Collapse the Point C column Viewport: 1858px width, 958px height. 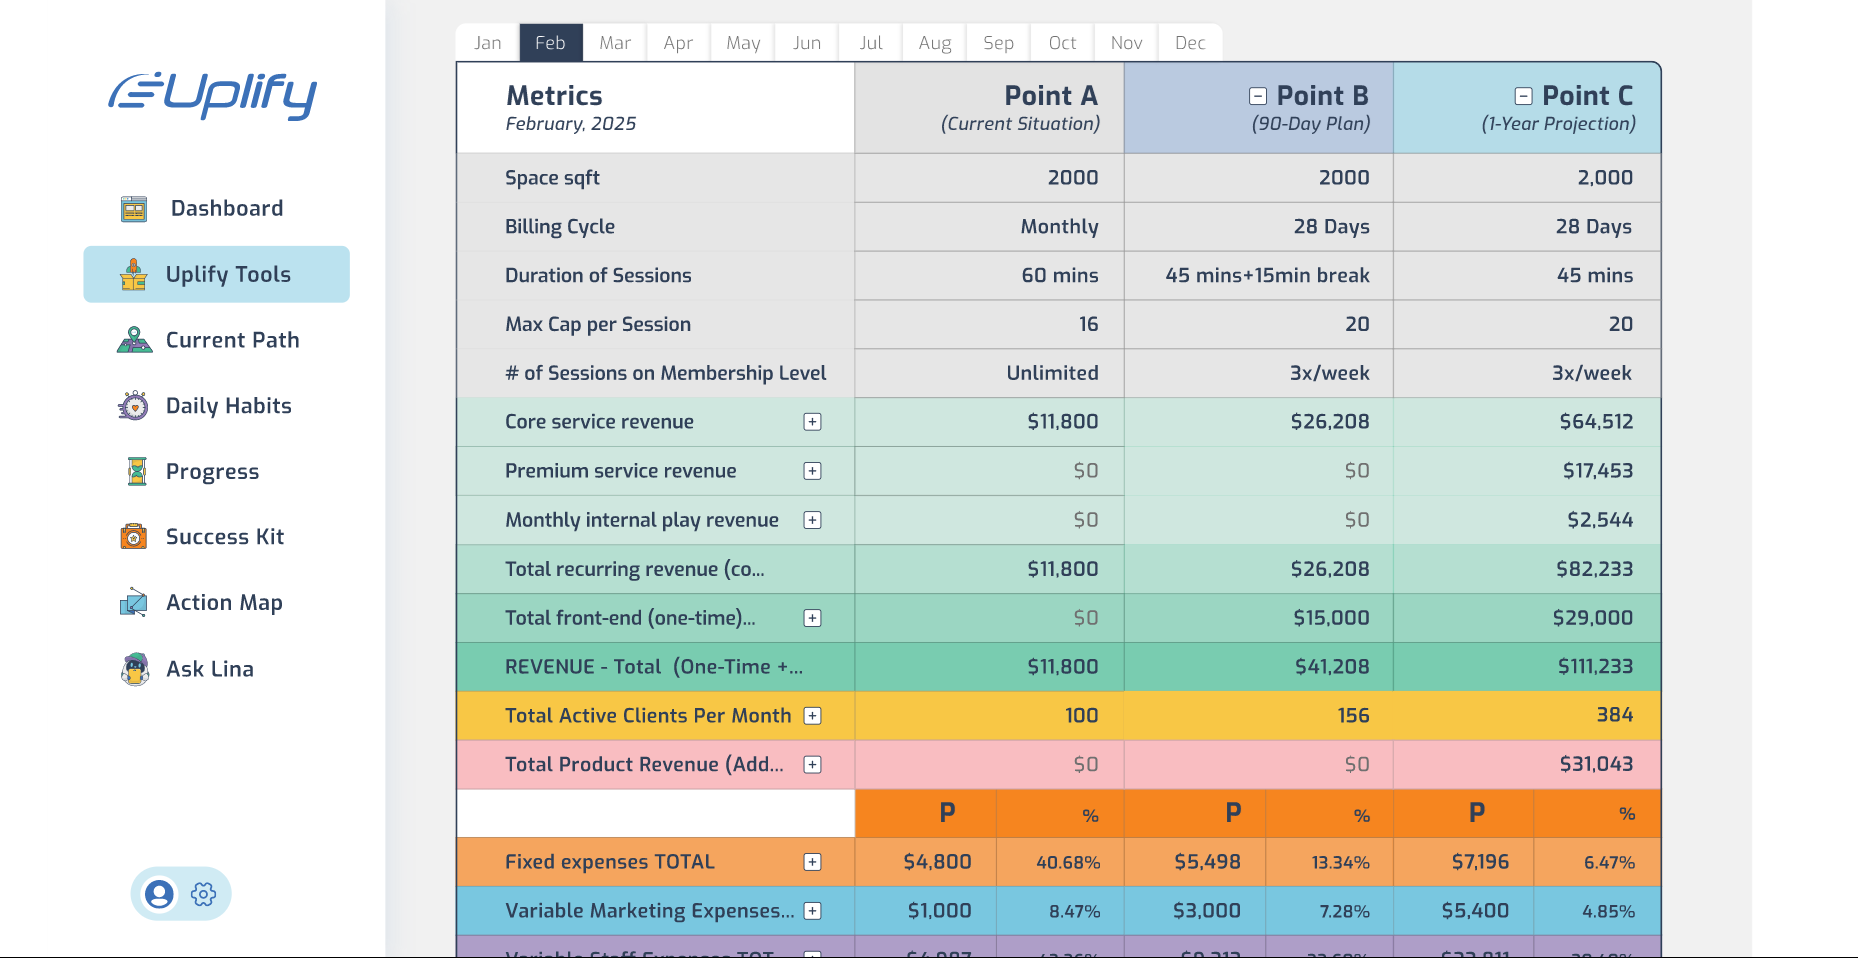[x=1523, y=96]
